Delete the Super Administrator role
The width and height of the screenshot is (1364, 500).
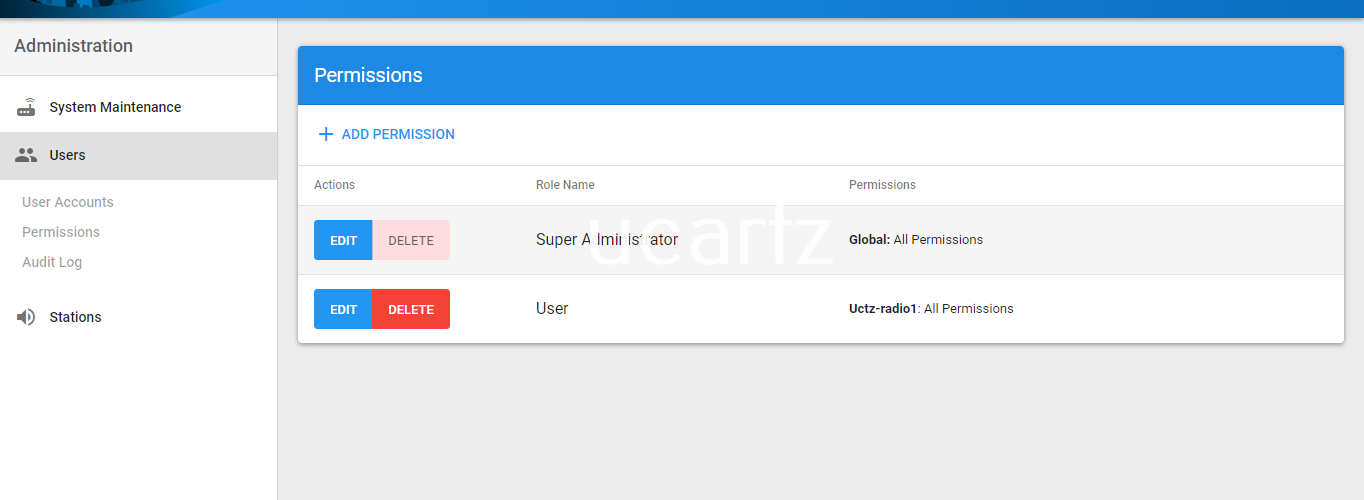411,240
